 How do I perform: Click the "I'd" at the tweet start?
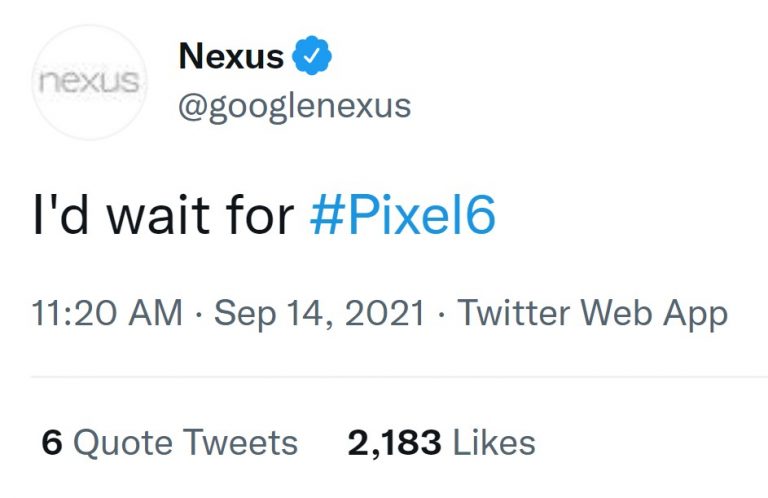pyautogui.click(x=58, y=216)
